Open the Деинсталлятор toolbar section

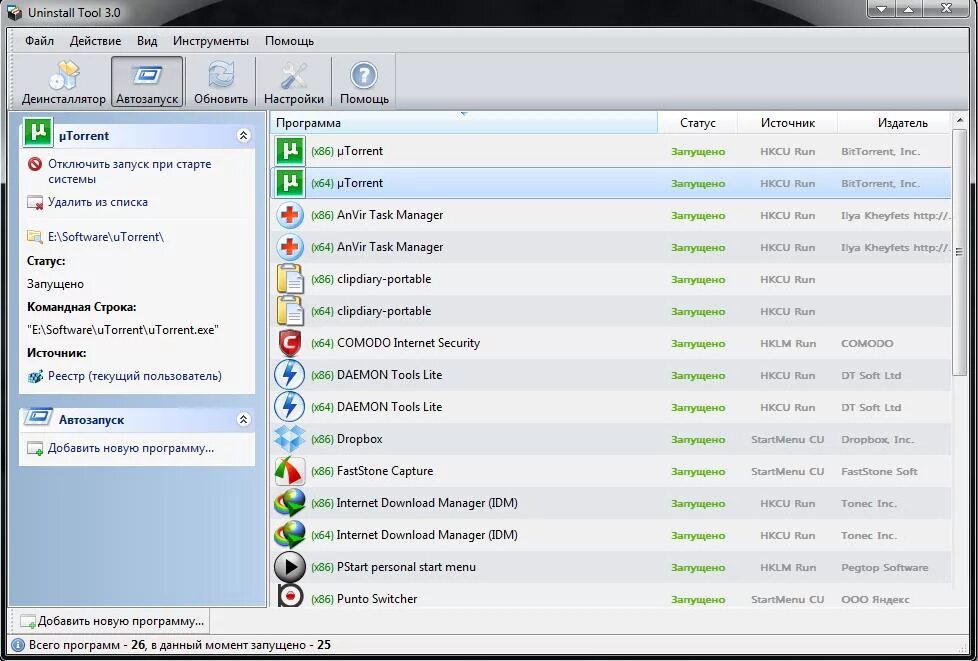click(64, 82)
